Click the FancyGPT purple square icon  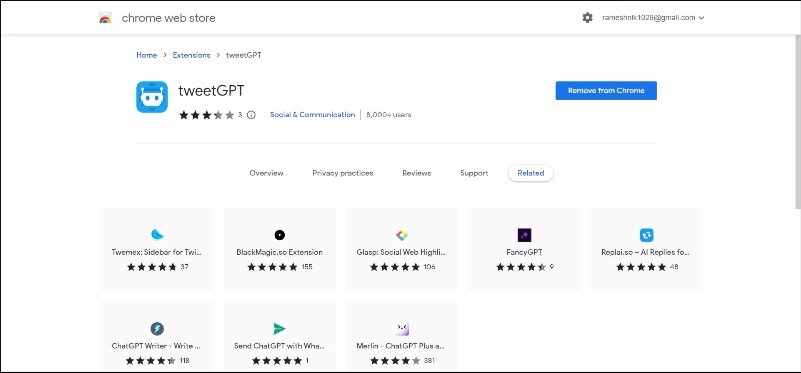point(525,235)
